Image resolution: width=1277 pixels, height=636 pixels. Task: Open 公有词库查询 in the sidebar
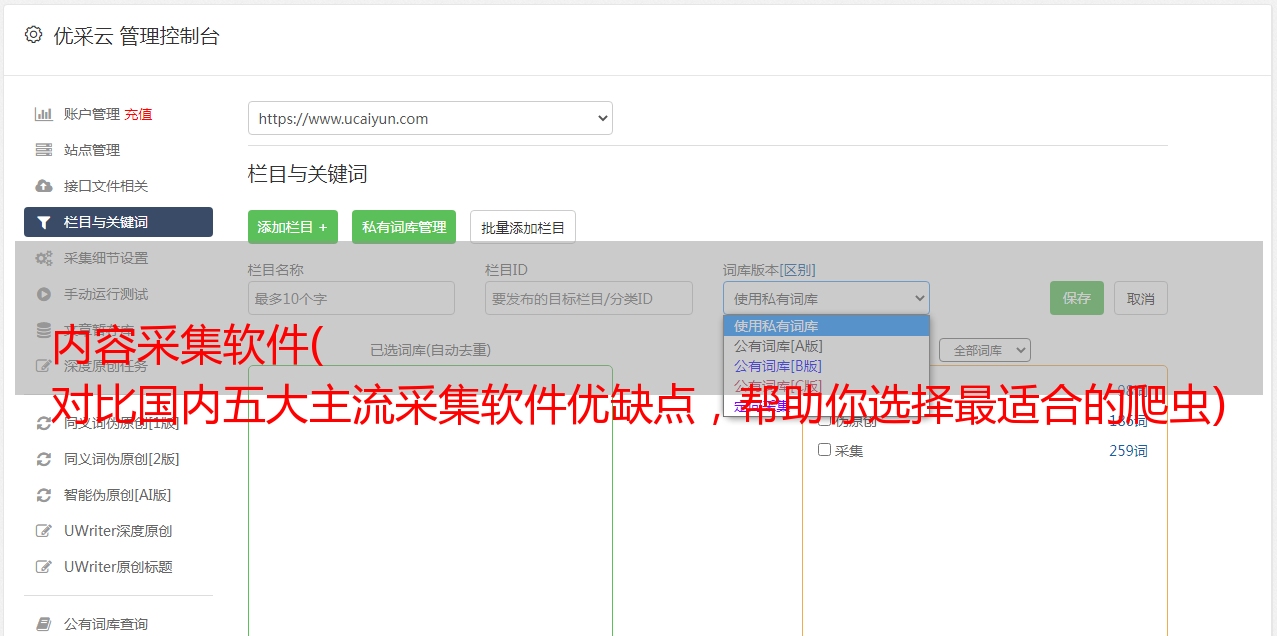(106, 624)
